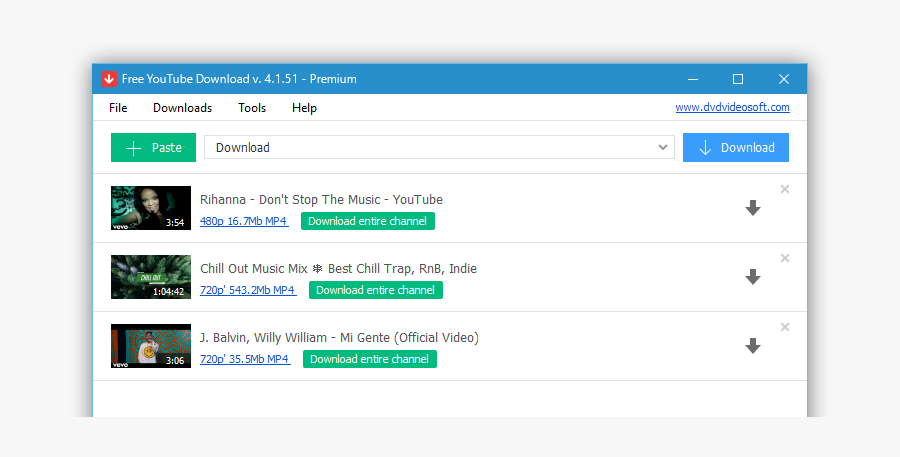The image size is (900, 457).
Task: Visit the www.dvdvideosoft.com link
Action: point(732,107)
